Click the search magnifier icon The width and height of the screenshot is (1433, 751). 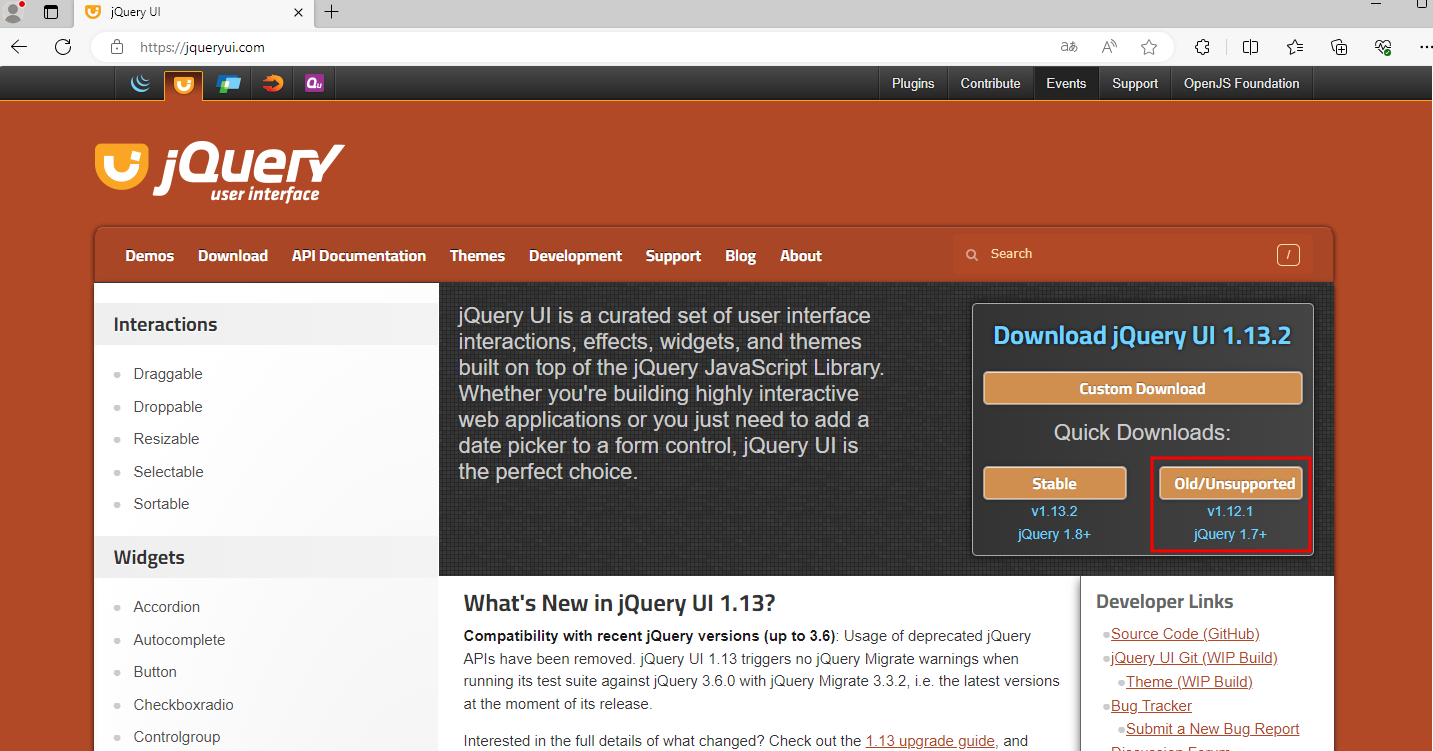coord(971,255)
